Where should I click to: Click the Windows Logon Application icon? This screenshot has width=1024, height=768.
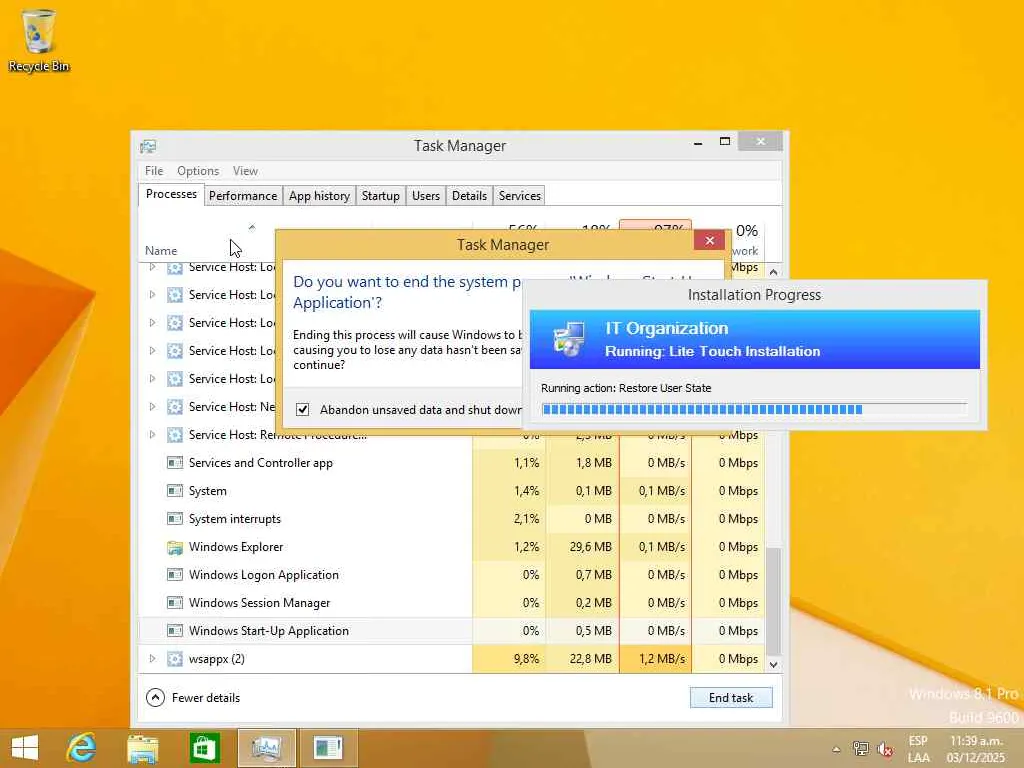point(174,575)
